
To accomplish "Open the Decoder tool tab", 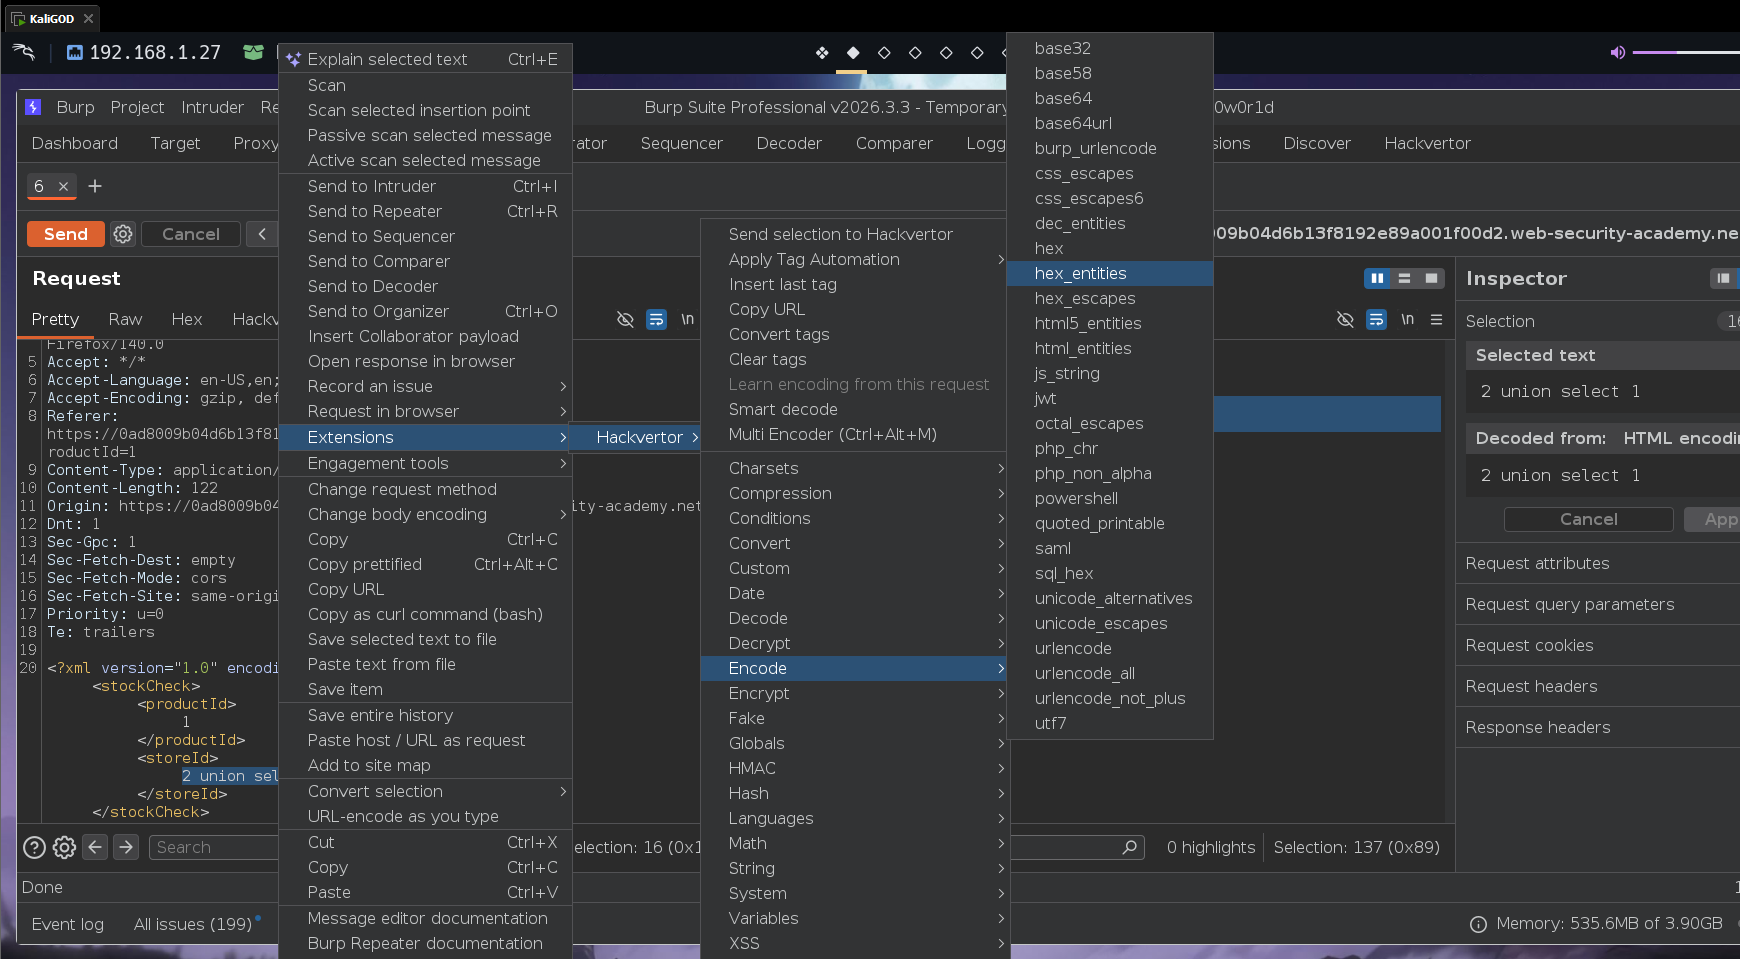I will point(789,143).
